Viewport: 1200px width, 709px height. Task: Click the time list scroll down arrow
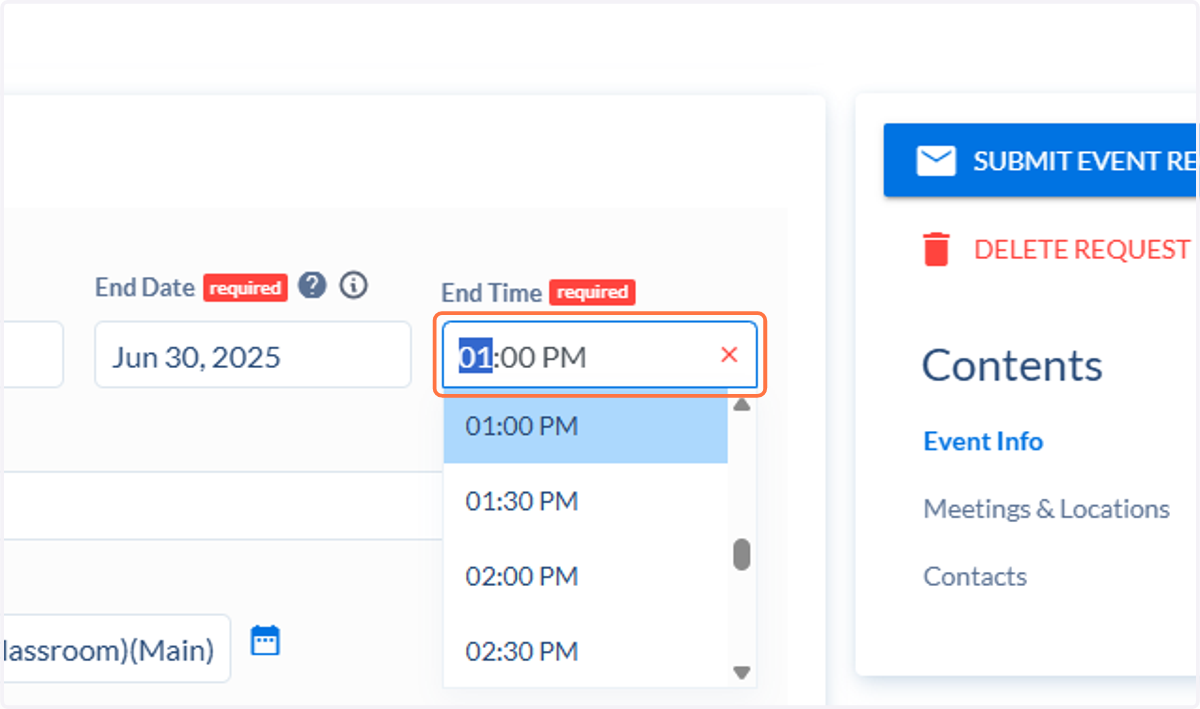(x=741, y=673)
